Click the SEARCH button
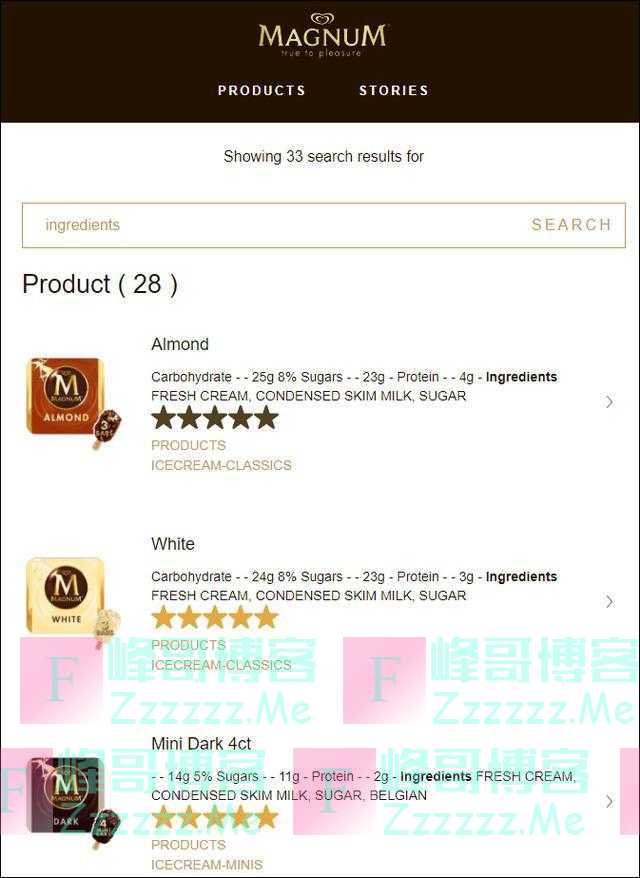 coord(571,225)
